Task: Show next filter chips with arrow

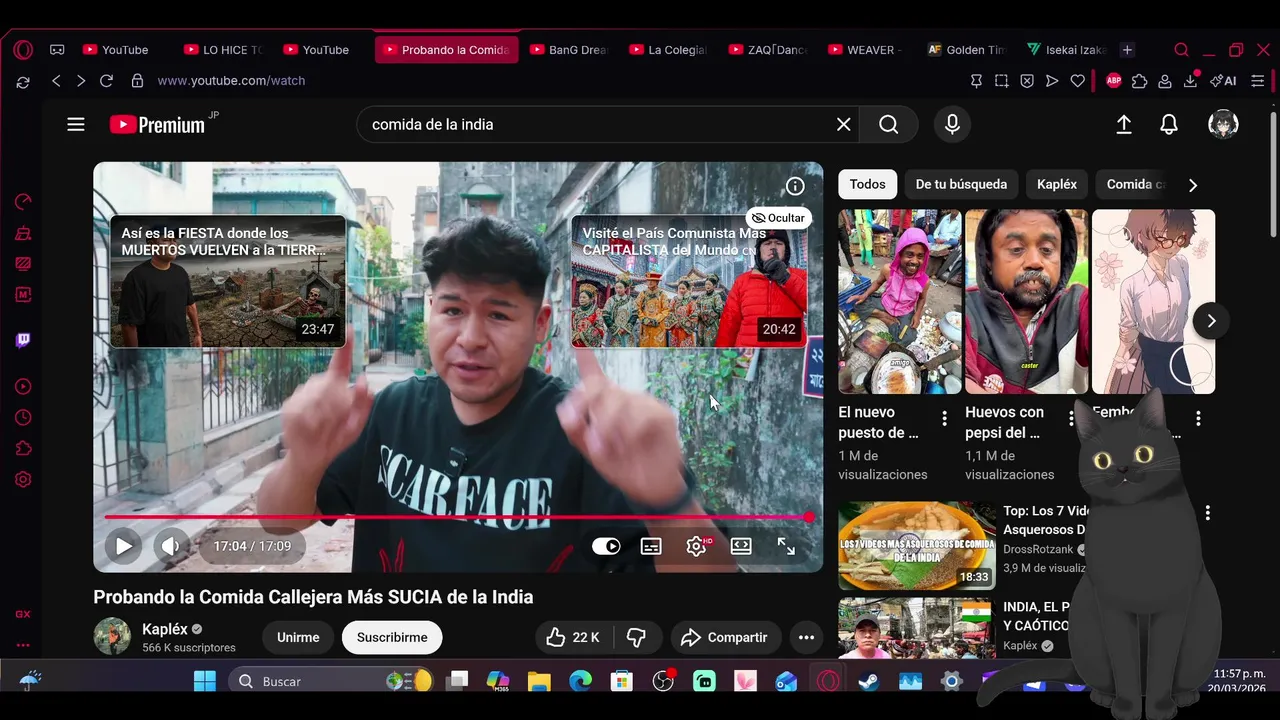Action: [1192, 185]
